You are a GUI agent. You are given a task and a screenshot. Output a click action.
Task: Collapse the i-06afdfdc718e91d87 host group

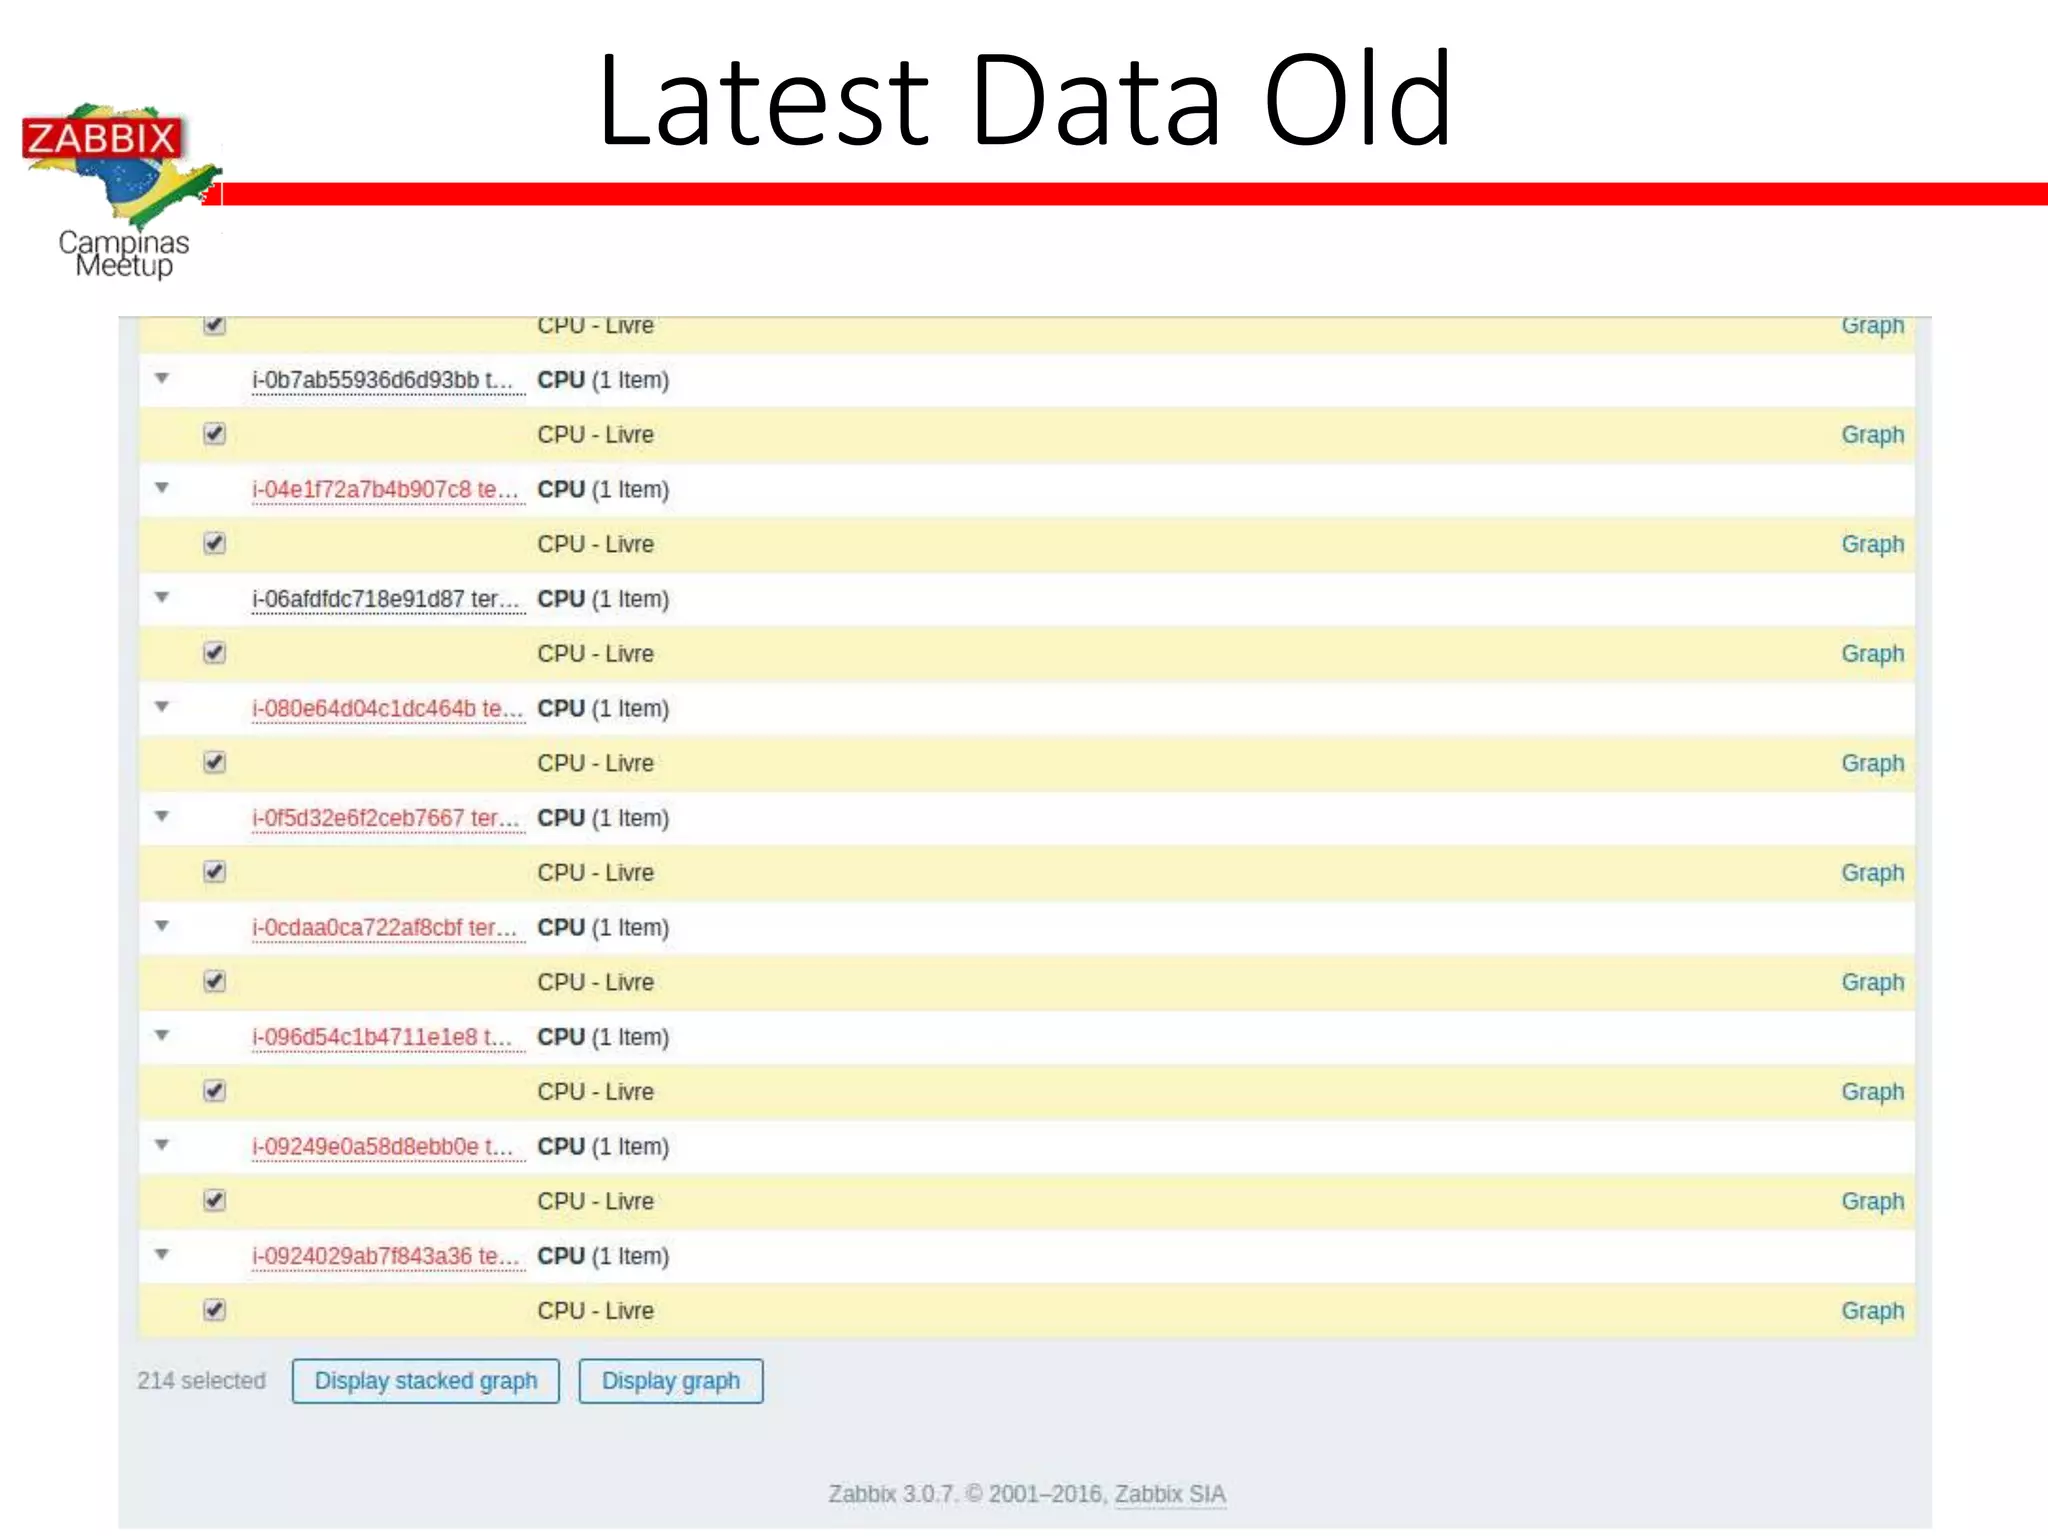162,597
